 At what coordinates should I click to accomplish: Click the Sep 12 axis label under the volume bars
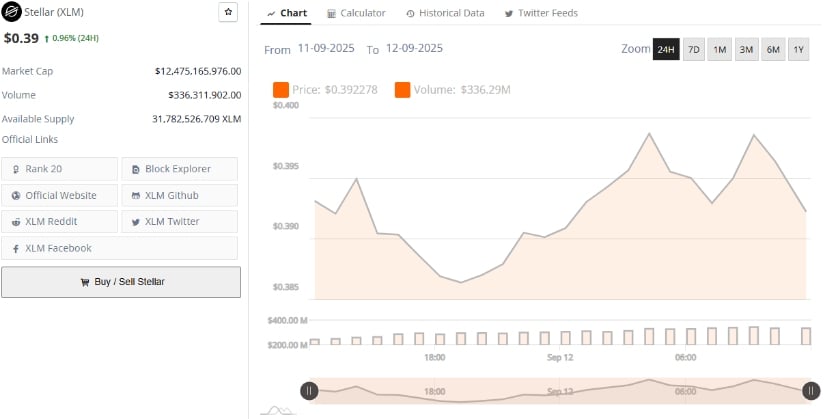coord(560,357)
